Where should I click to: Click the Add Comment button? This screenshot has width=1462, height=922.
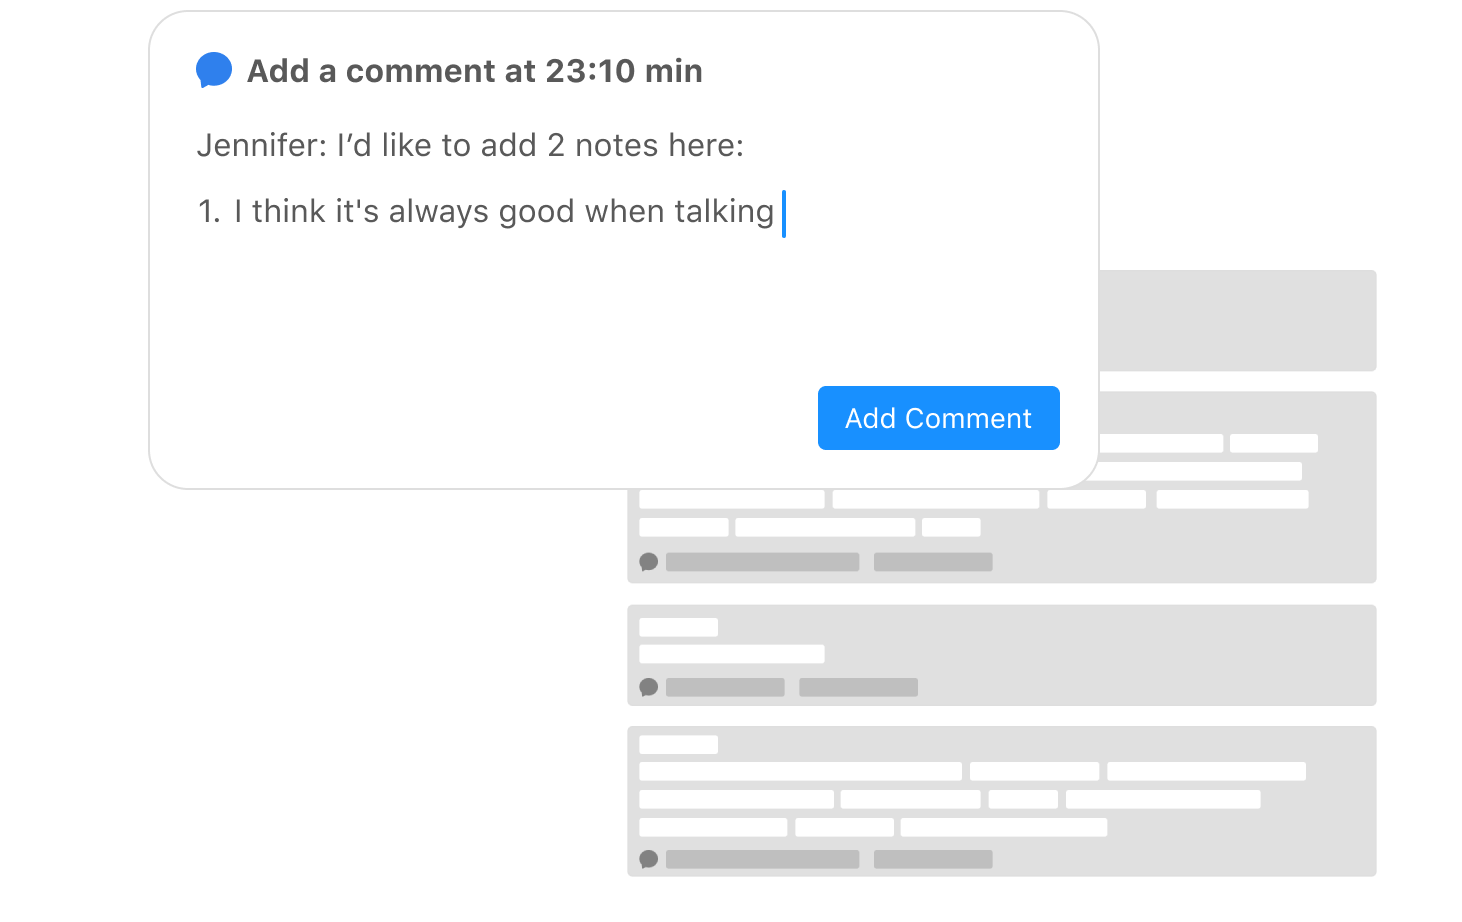coord(938,418)
